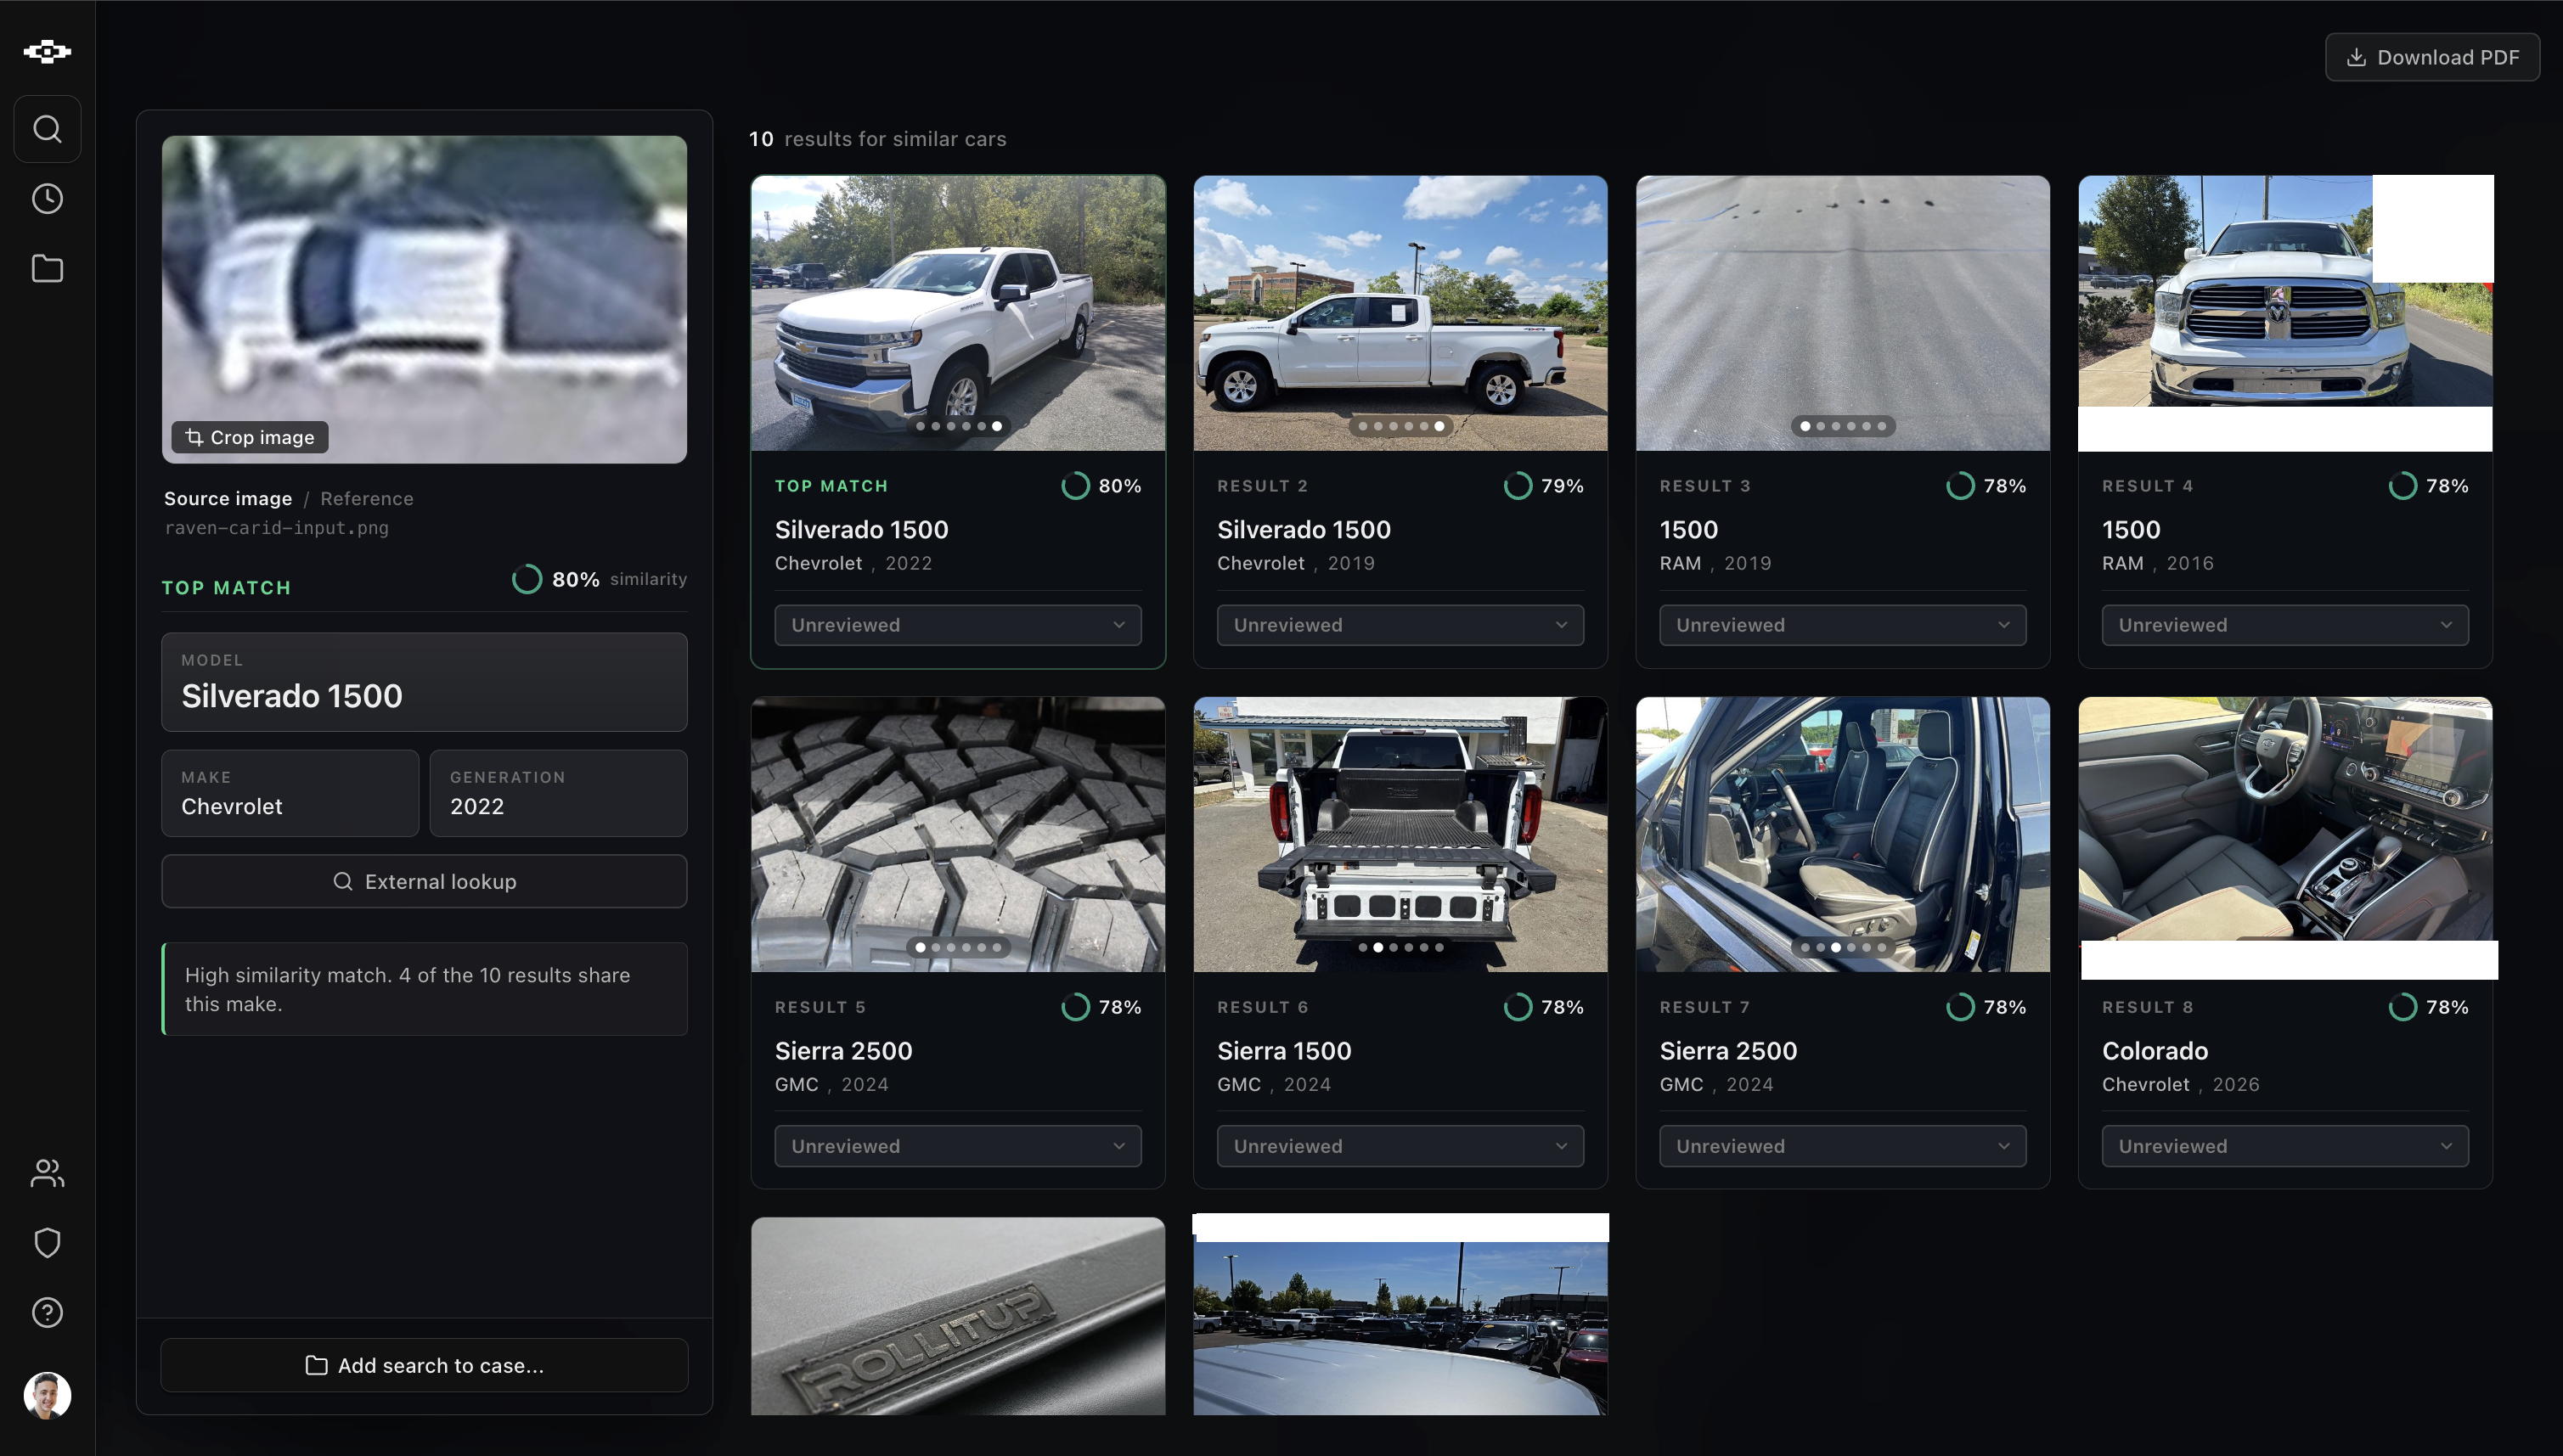
Task: Open the Top Match Silverado 1500 photo
Action: click(x=958, y=313)
